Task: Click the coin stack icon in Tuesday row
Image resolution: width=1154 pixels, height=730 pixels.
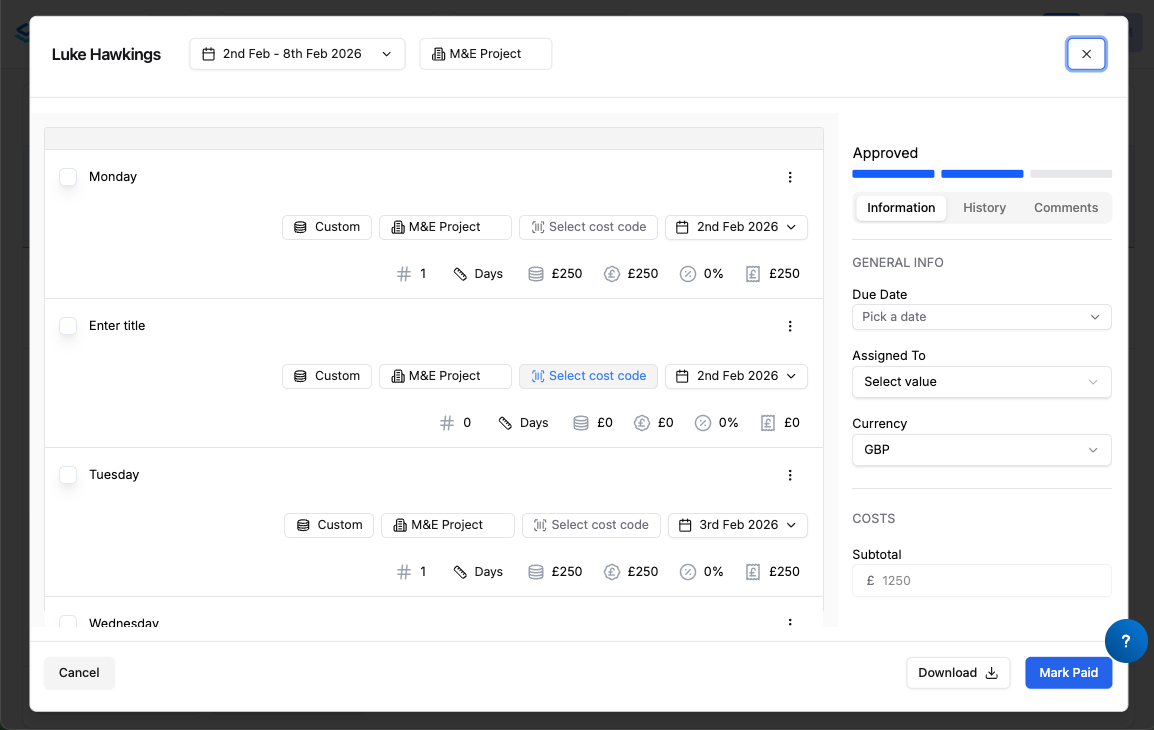Action: tap(536, 572)
